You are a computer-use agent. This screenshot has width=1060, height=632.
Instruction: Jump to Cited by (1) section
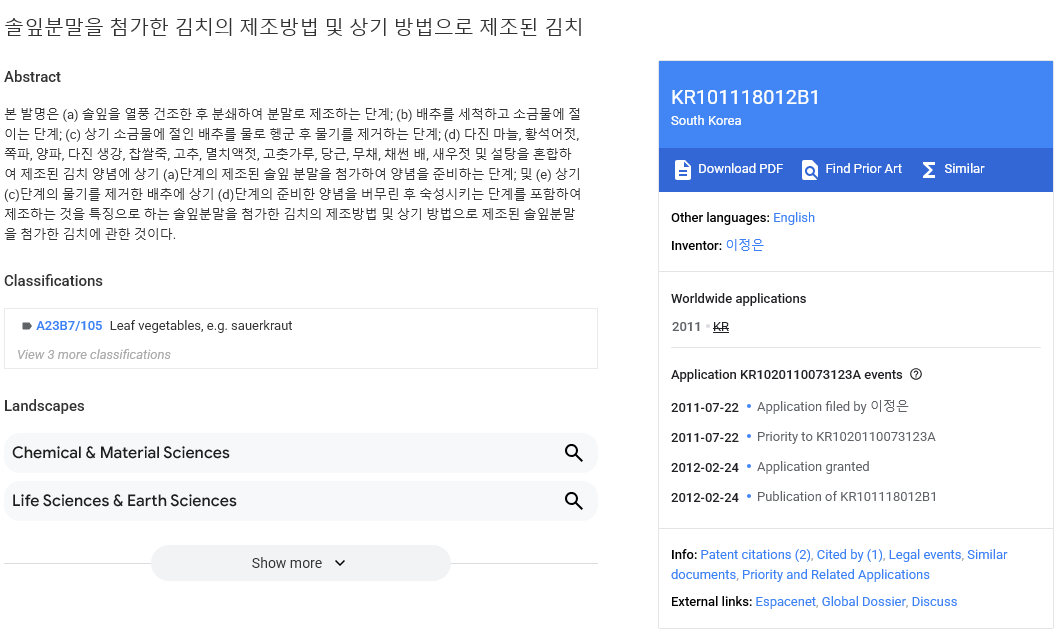pyautogui.click(x=849, y=555)
